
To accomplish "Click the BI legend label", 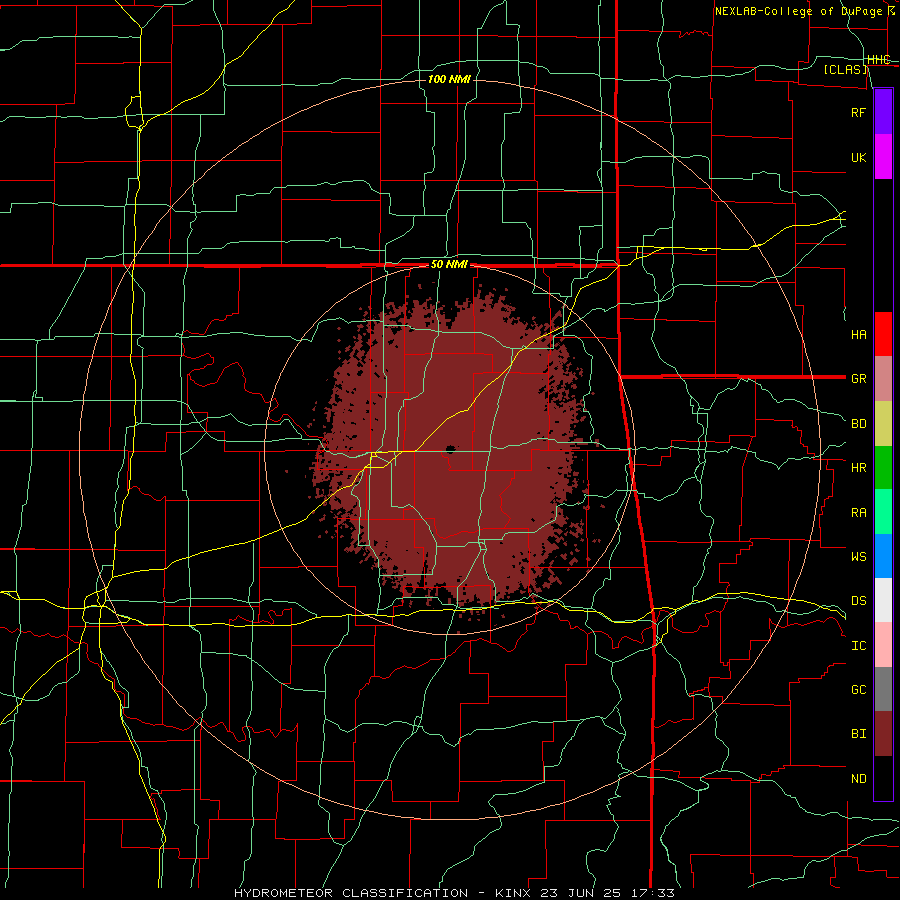I will point(859,734).
